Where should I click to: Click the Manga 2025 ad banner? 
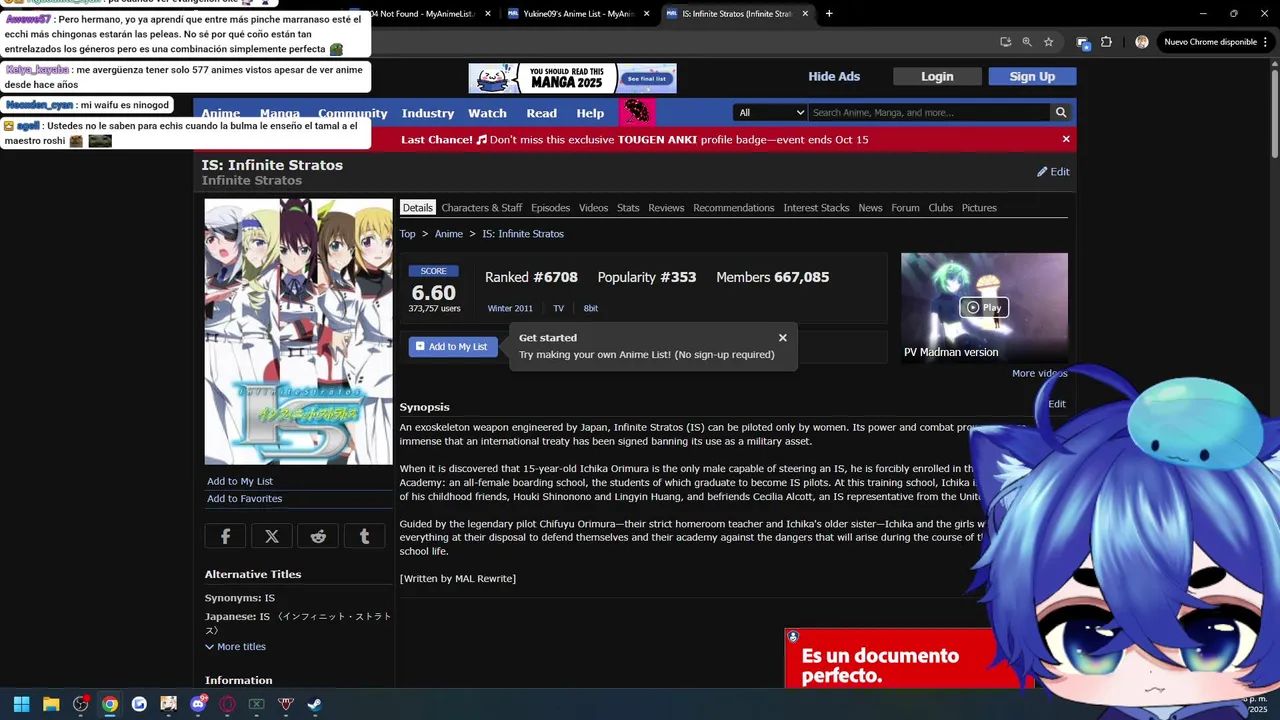(x=573, y=78)
